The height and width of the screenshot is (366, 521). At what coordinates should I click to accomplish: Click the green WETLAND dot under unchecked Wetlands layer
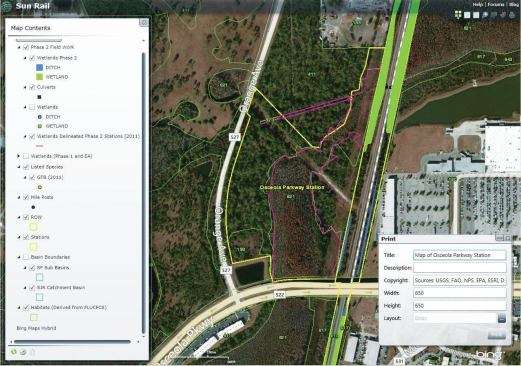pos(40,126)
